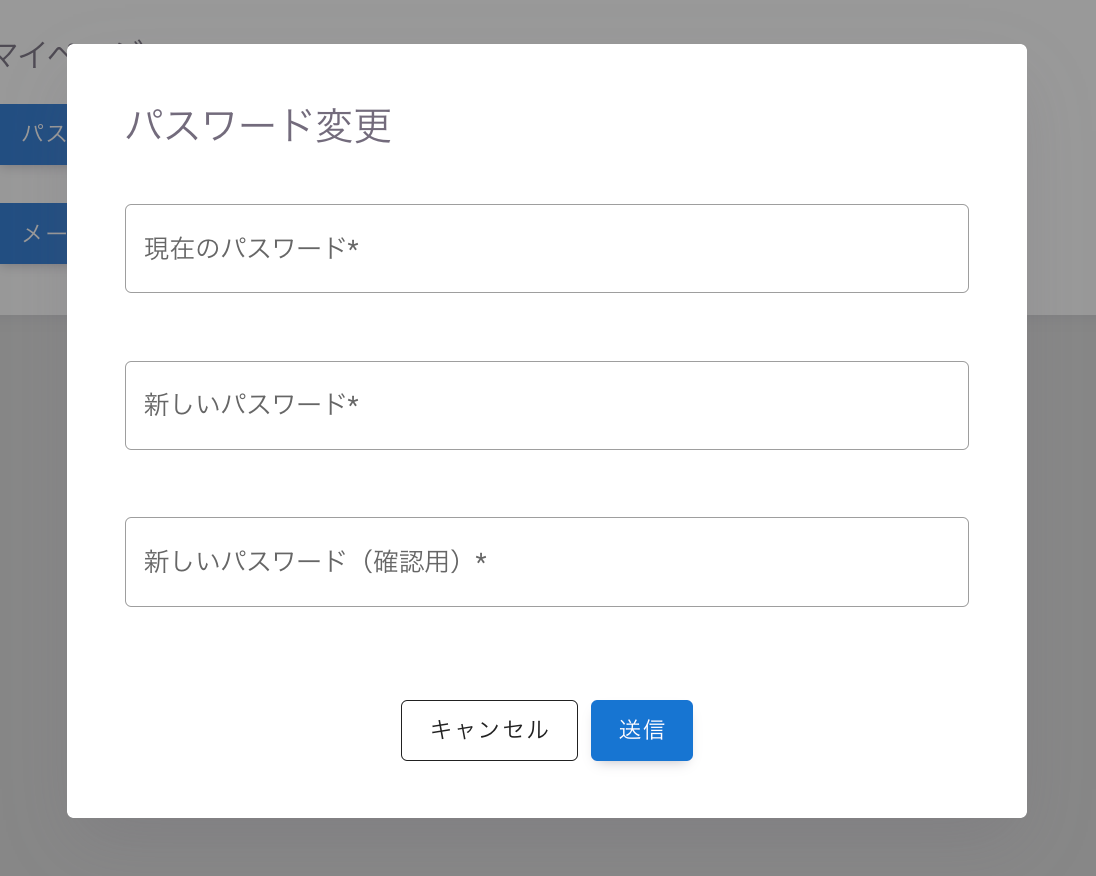Click the asterisk after 現在のパスワード

353,248
